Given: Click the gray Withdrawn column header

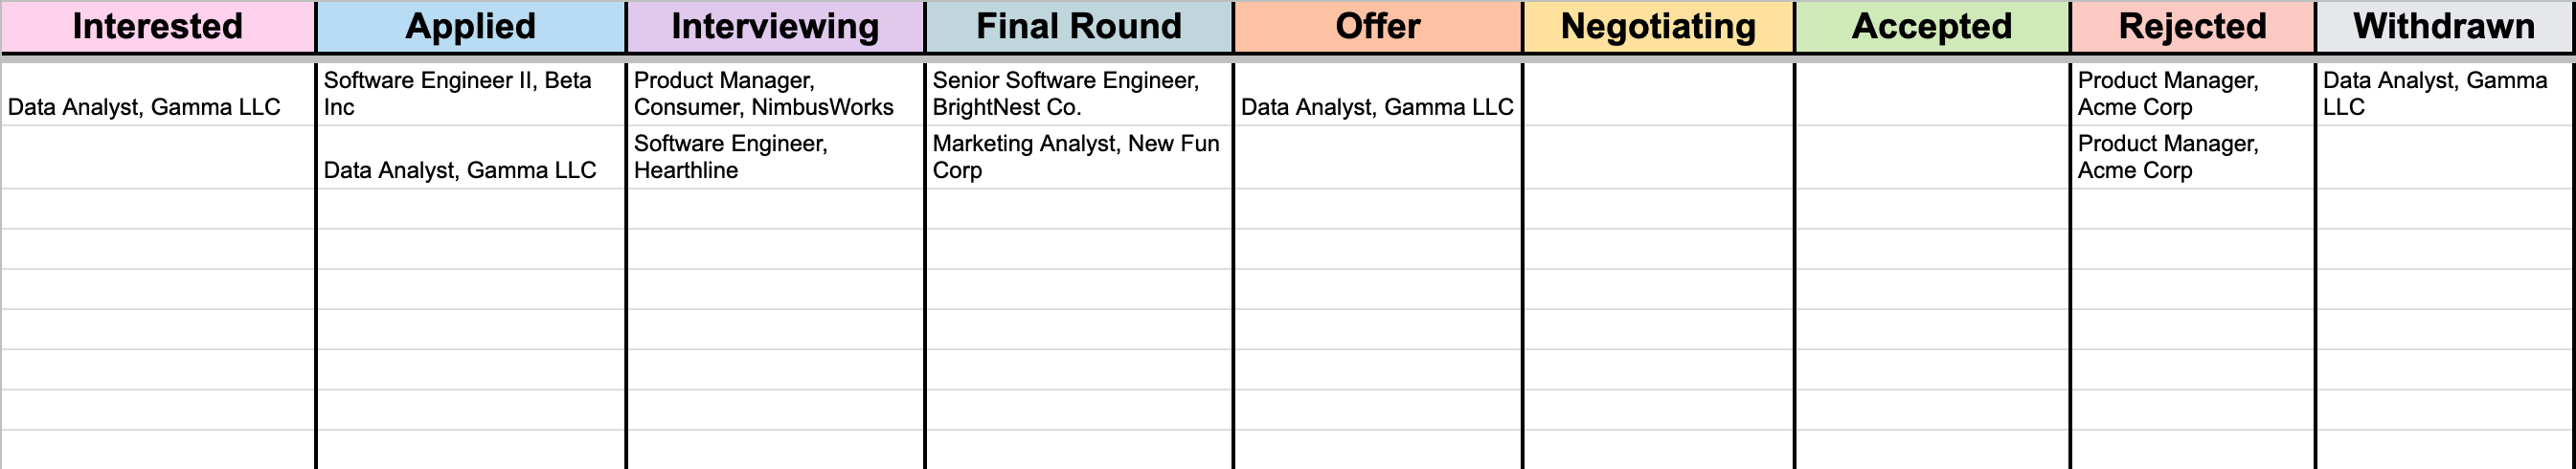Looking at the screenshot, I should [x=2444, y=27].
